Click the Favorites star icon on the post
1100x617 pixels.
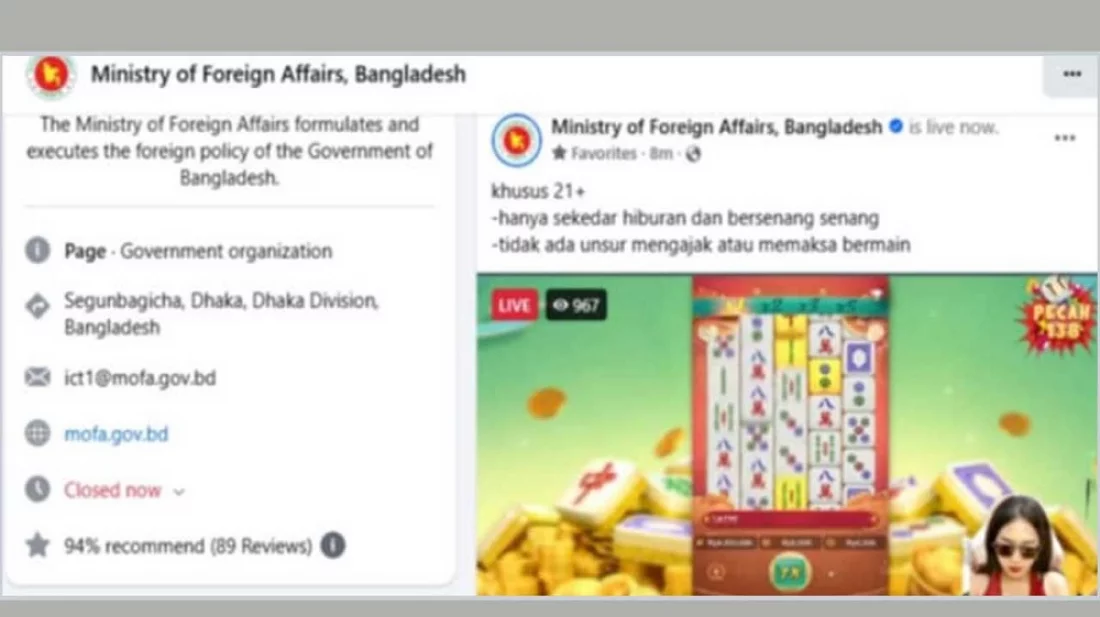point(559,153)
